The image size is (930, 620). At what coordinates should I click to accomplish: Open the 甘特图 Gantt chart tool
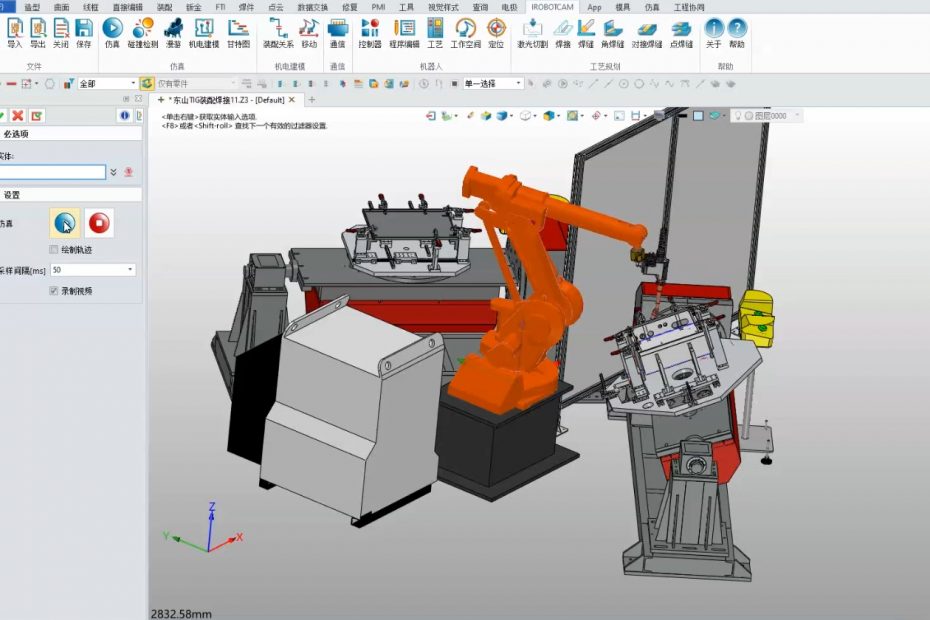(x=238, y=33)
